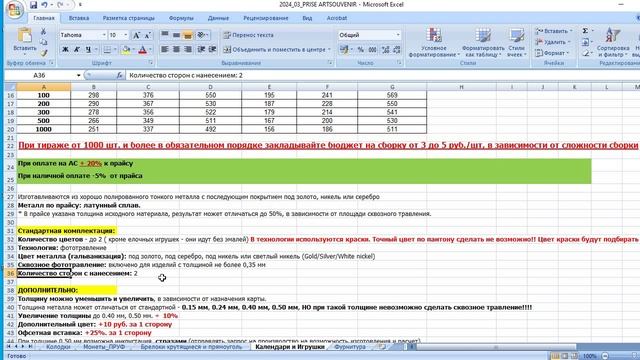Apply yellow fill color to cell
This screenshot has height=360, width=640.
coord(126,50)
